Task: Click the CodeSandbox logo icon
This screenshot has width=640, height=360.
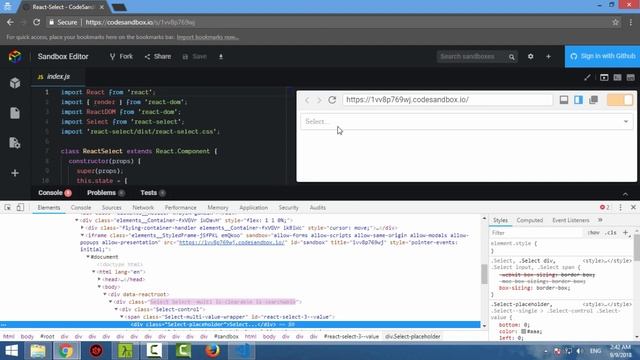Action: pos(15,56)
